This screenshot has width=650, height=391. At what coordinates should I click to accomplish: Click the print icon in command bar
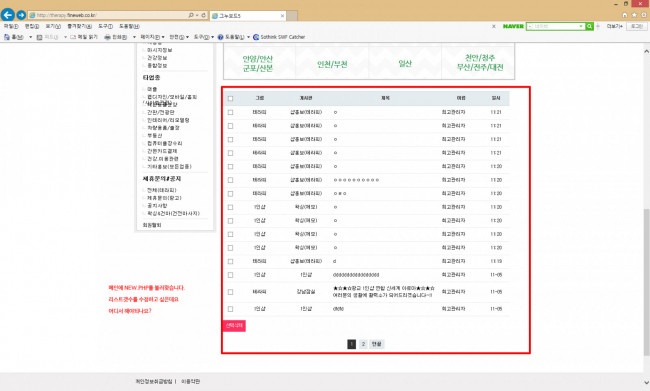(107, 37)
